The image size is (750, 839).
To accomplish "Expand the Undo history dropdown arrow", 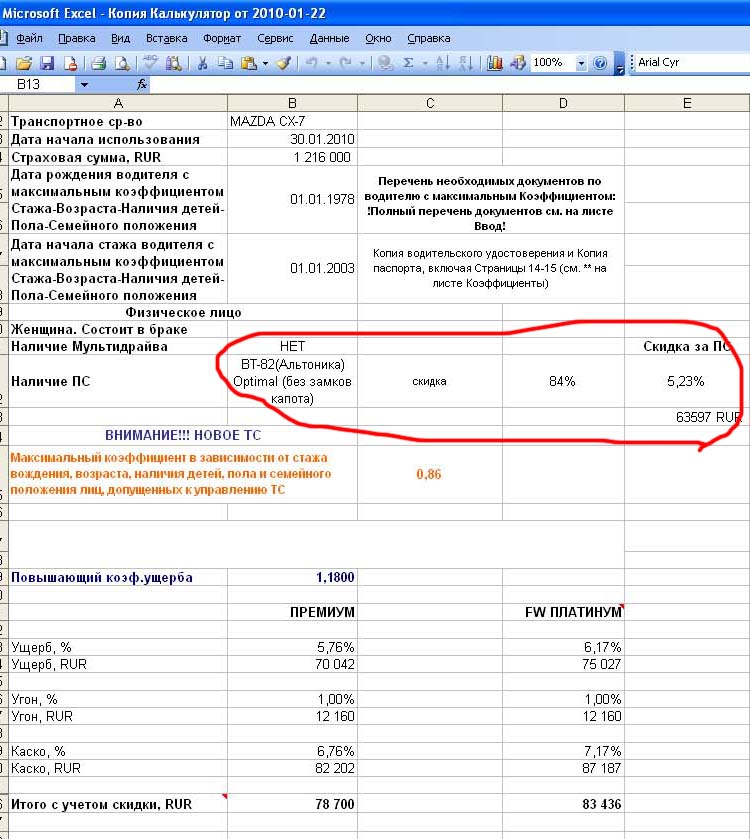I will [x=328, y=64].
